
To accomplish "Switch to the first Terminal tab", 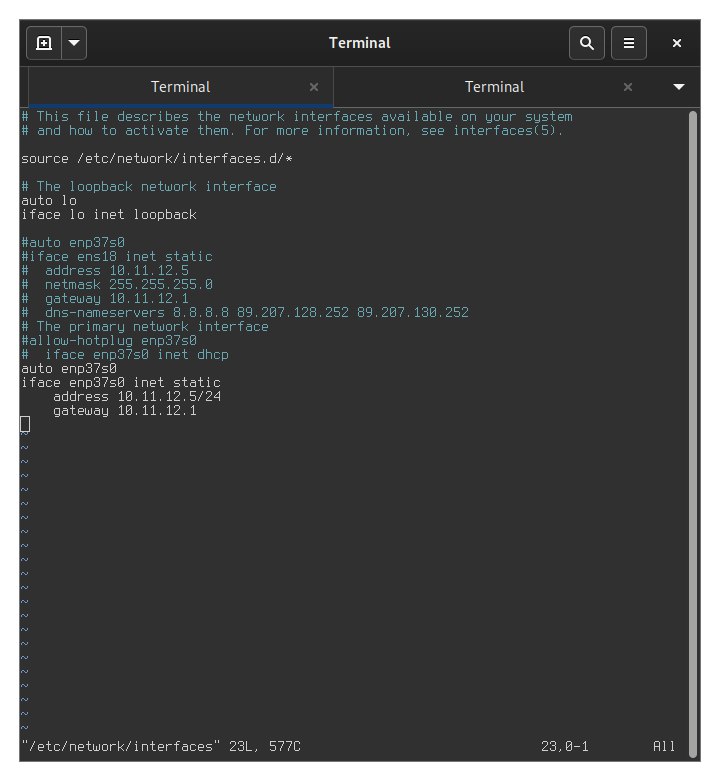I will pyautogui.click(x=181, y=87).
